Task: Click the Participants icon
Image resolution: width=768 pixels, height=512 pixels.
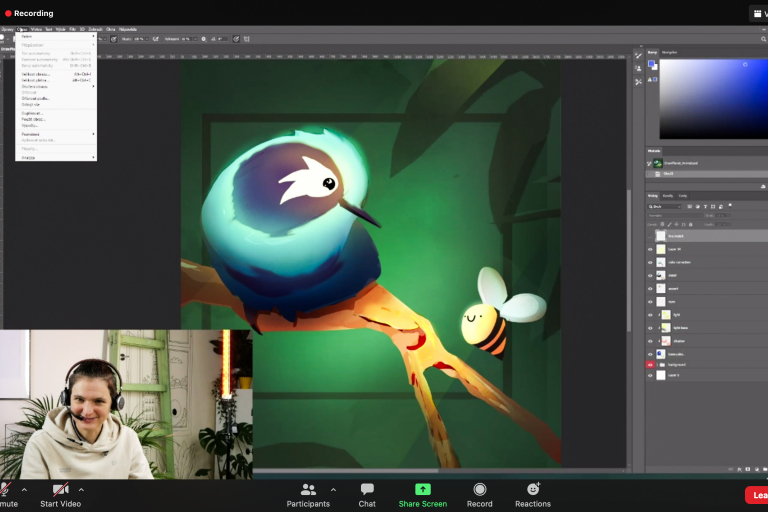Action: 308,489
